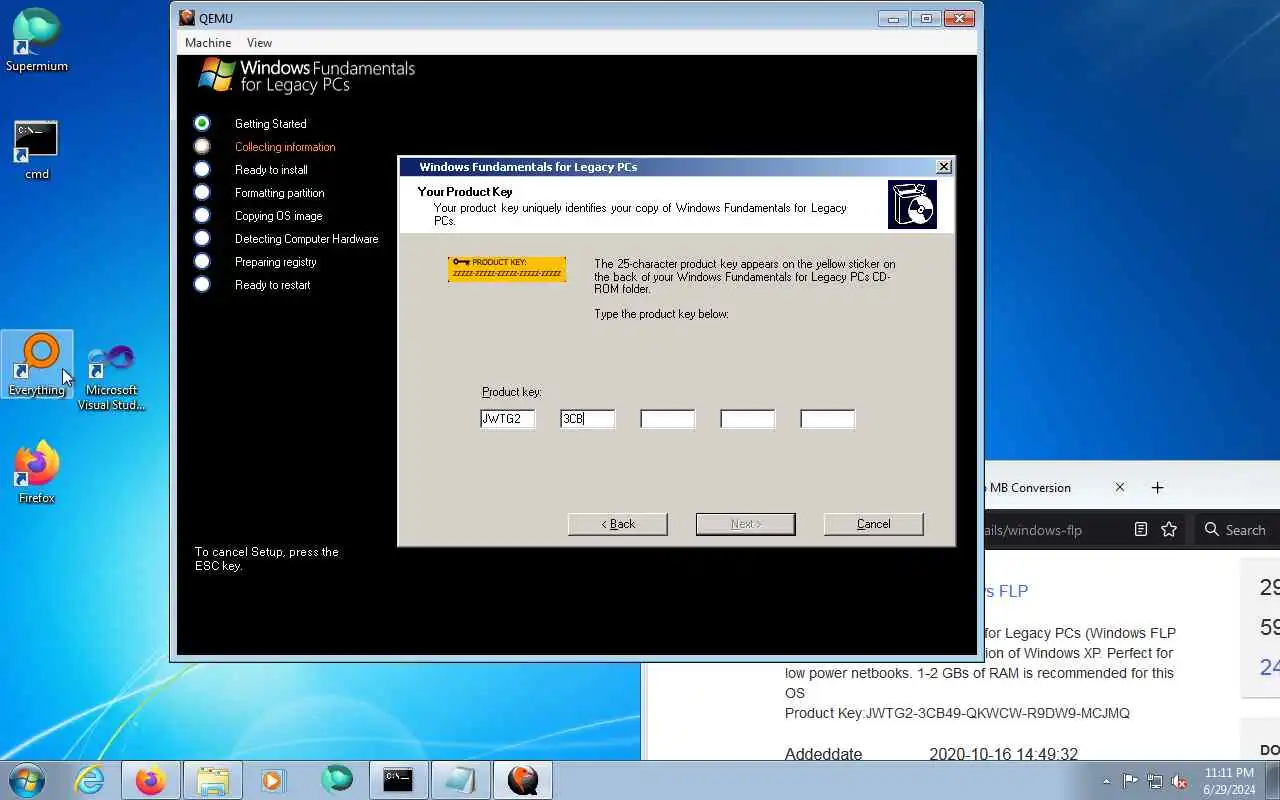Open Windows Explorer from the taskbar

coord(213,780)
